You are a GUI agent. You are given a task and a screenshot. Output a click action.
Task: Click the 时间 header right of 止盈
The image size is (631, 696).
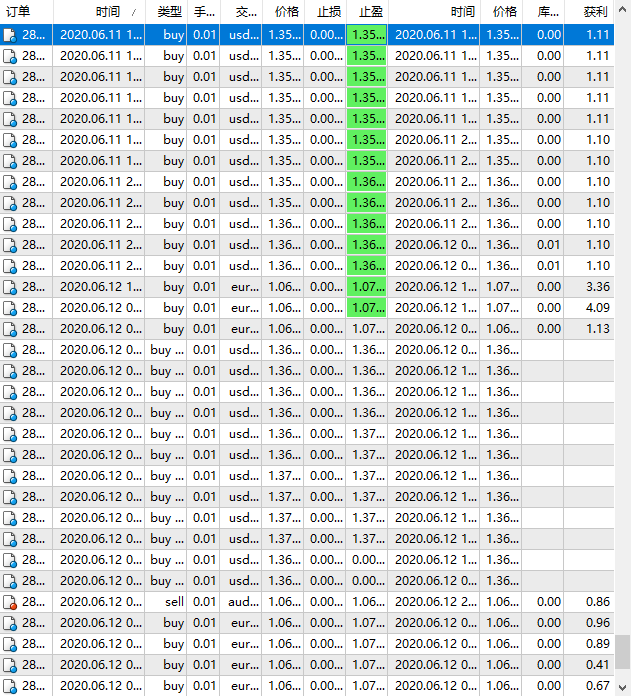coord(434,12)
